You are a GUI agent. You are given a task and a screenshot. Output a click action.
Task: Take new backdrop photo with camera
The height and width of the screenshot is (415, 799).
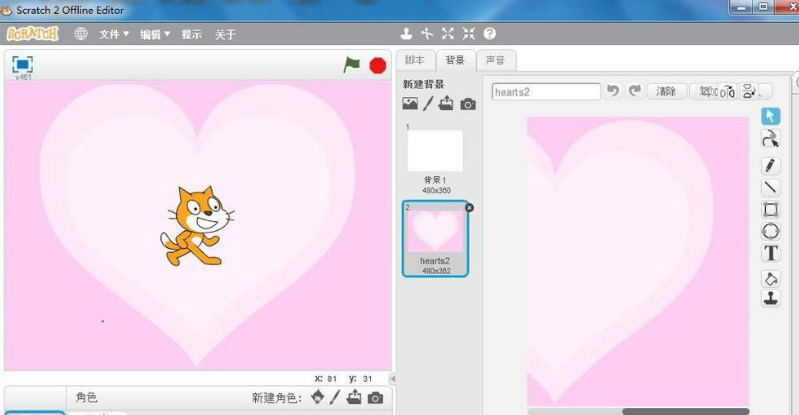pos(468,104)
